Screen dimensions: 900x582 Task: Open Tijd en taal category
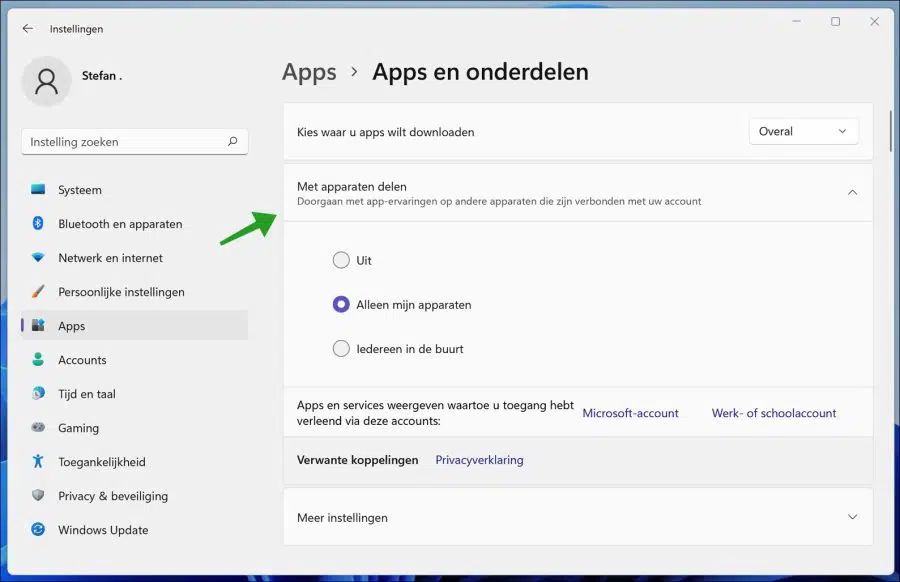[x=134, y=394]
